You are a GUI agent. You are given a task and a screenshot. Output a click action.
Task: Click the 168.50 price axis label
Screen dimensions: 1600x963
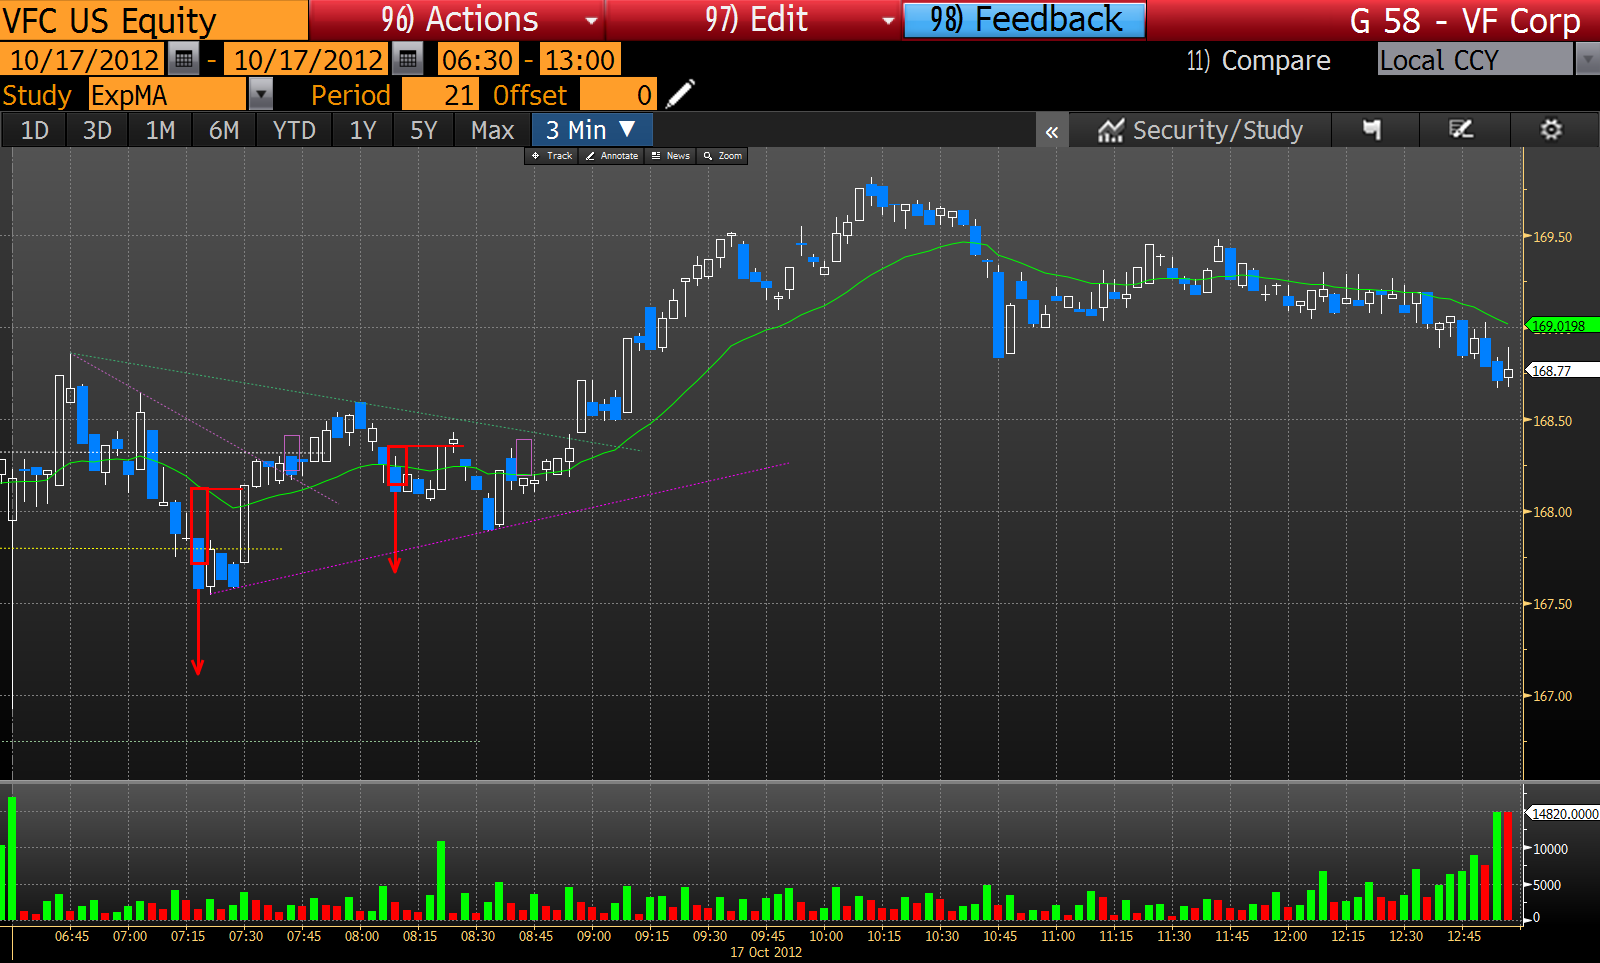point(1552,421)
